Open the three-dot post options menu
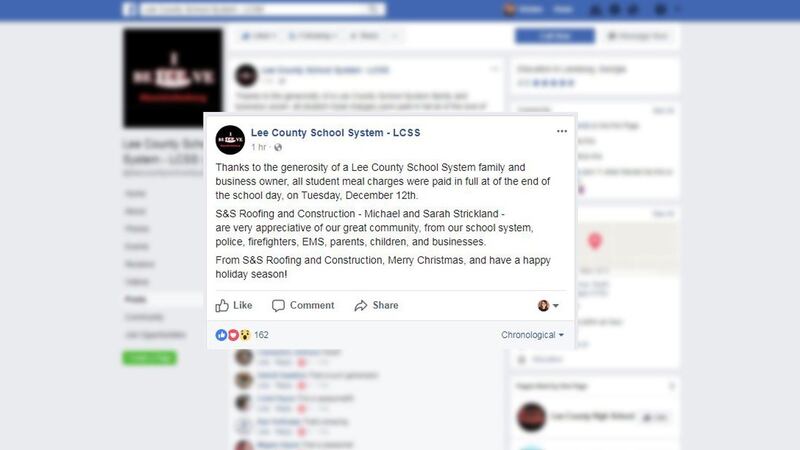 tap(562, 131)
